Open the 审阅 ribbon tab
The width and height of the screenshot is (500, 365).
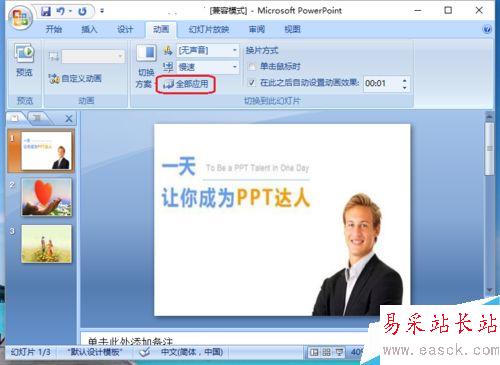257,29
